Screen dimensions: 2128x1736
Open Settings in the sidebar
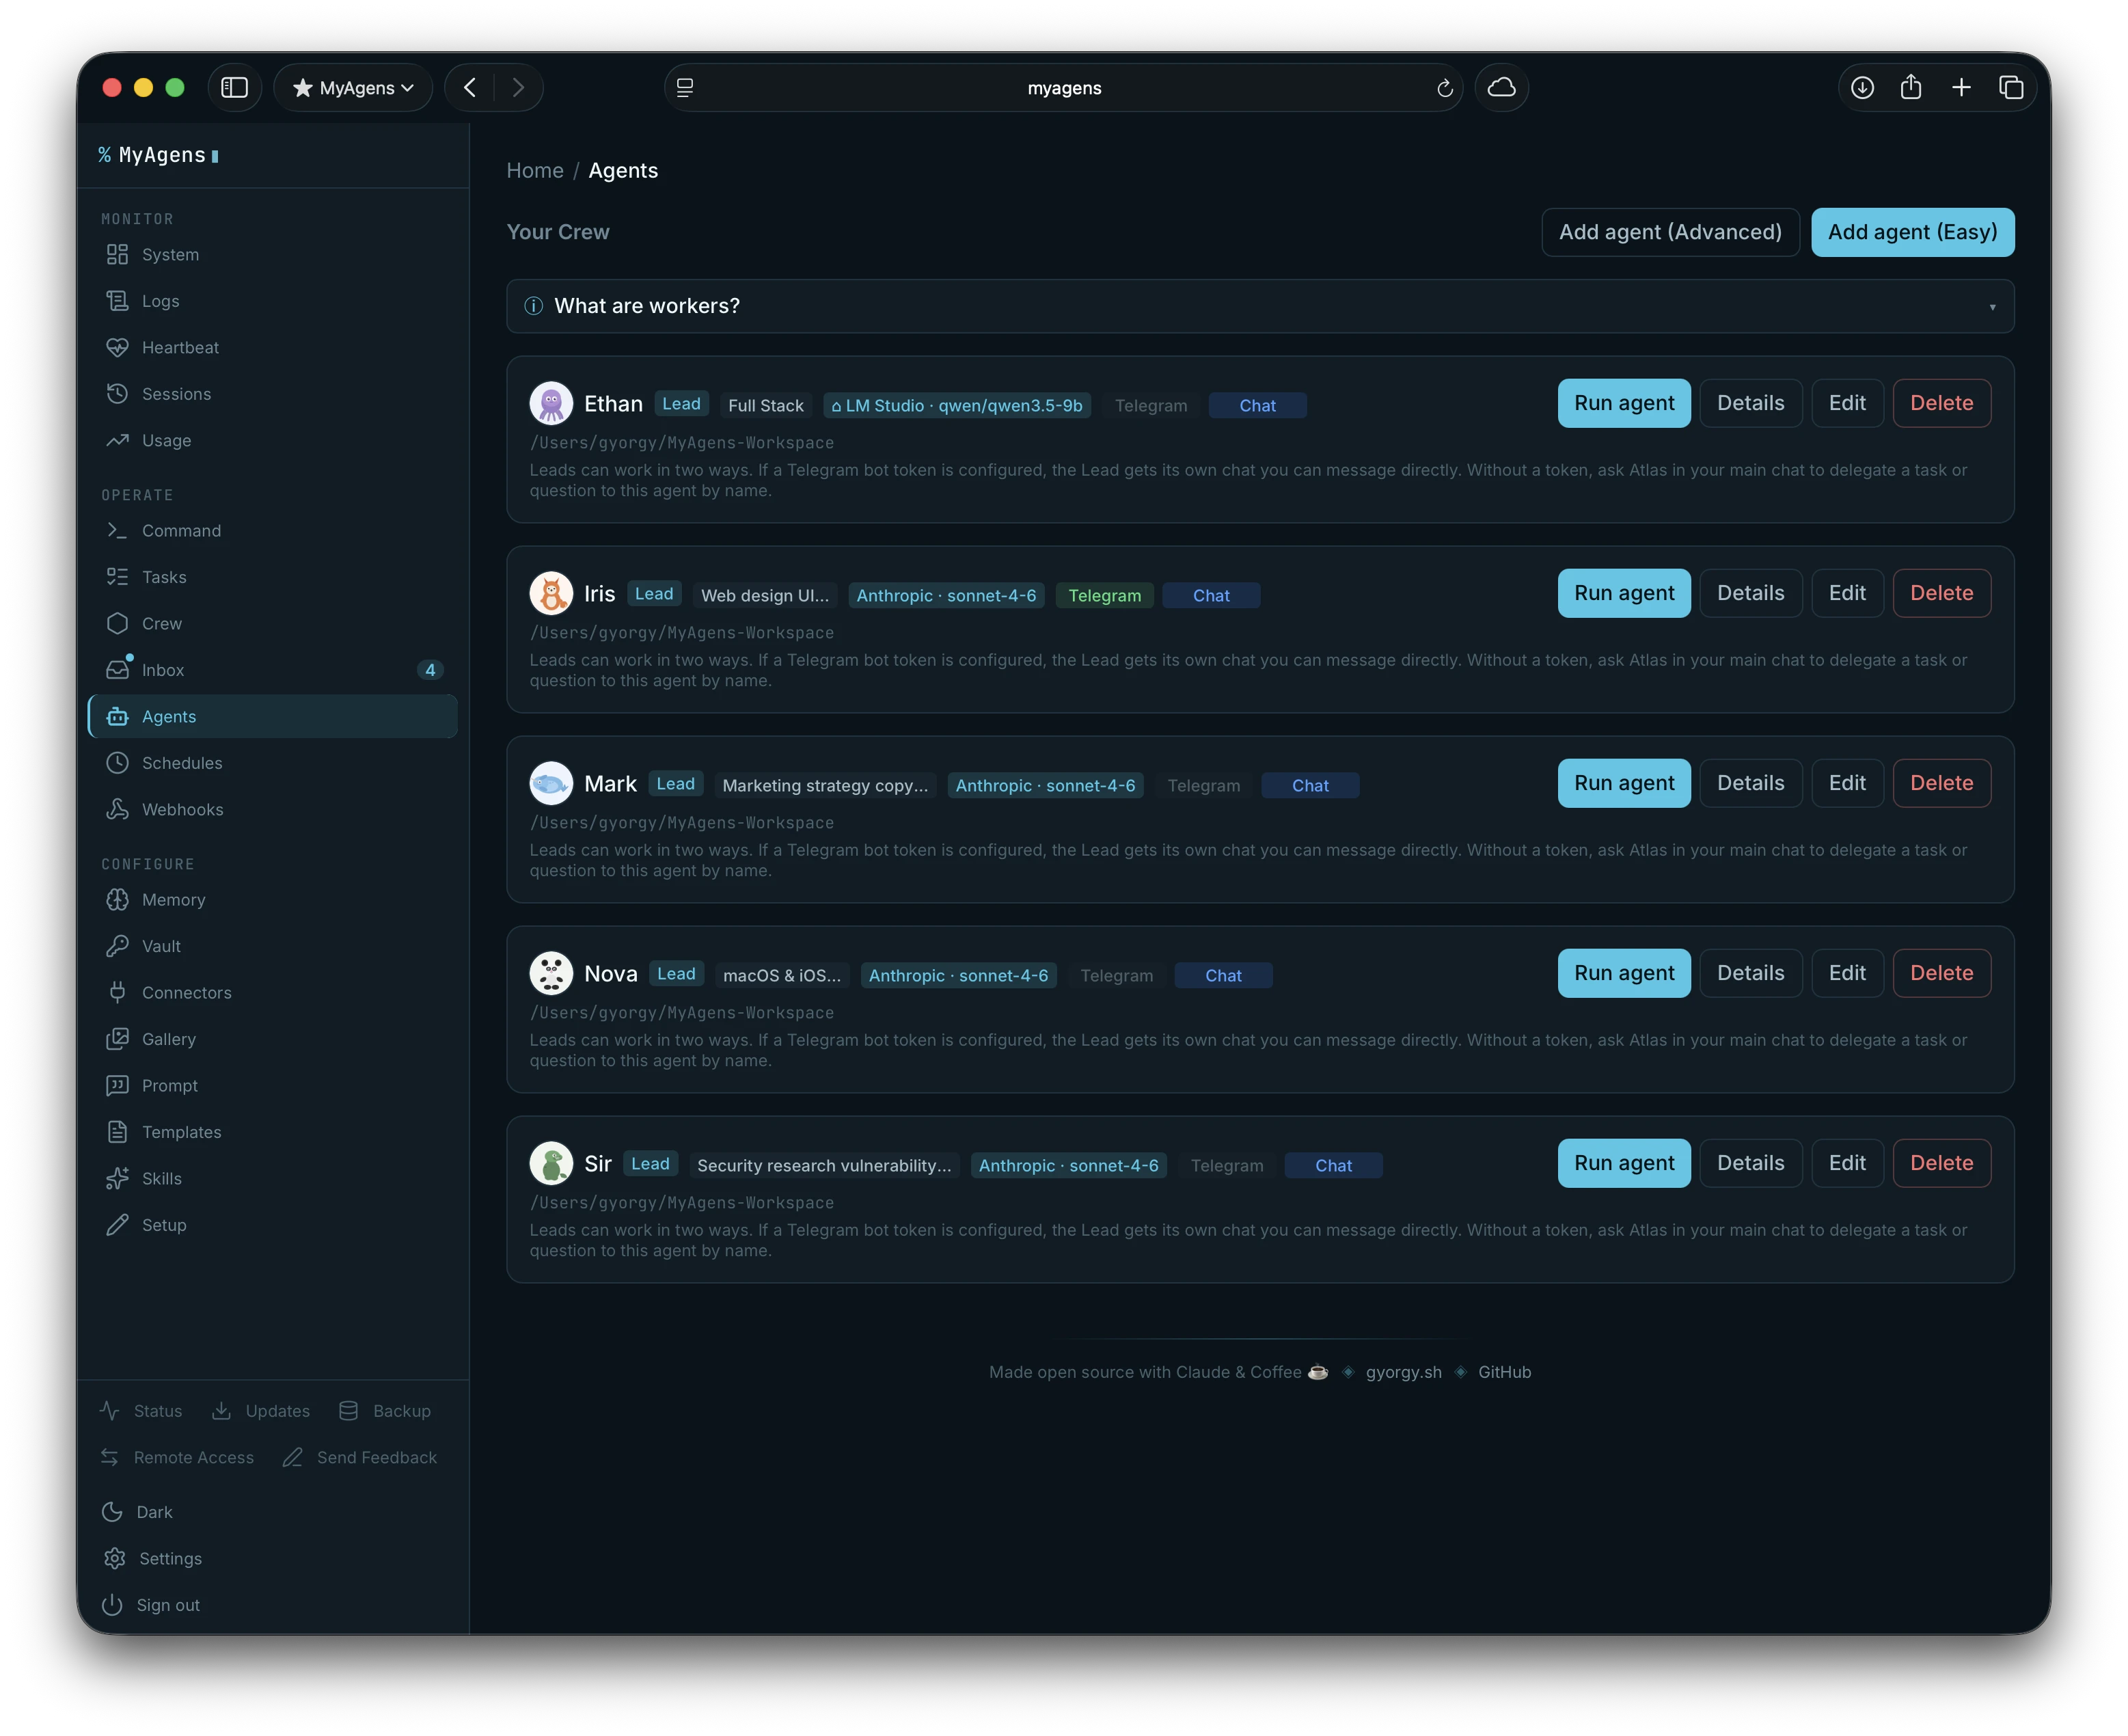(153, 1558)
